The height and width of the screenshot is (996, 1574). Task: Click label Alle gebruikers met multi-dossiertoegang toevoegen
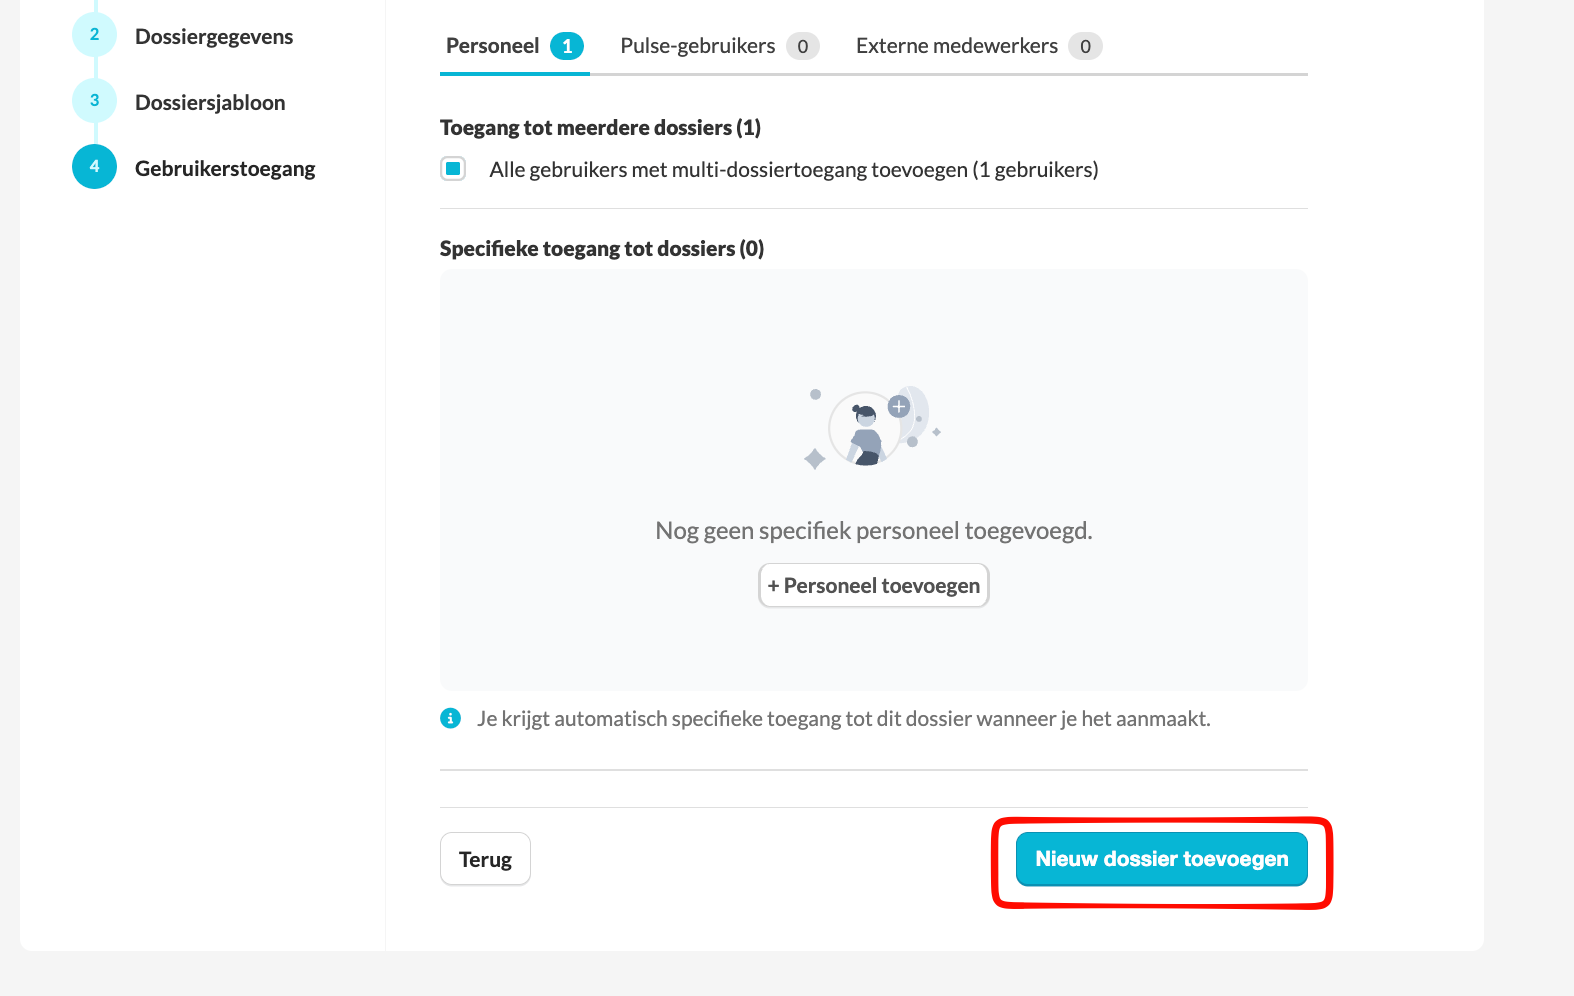[x=793, y=170]
